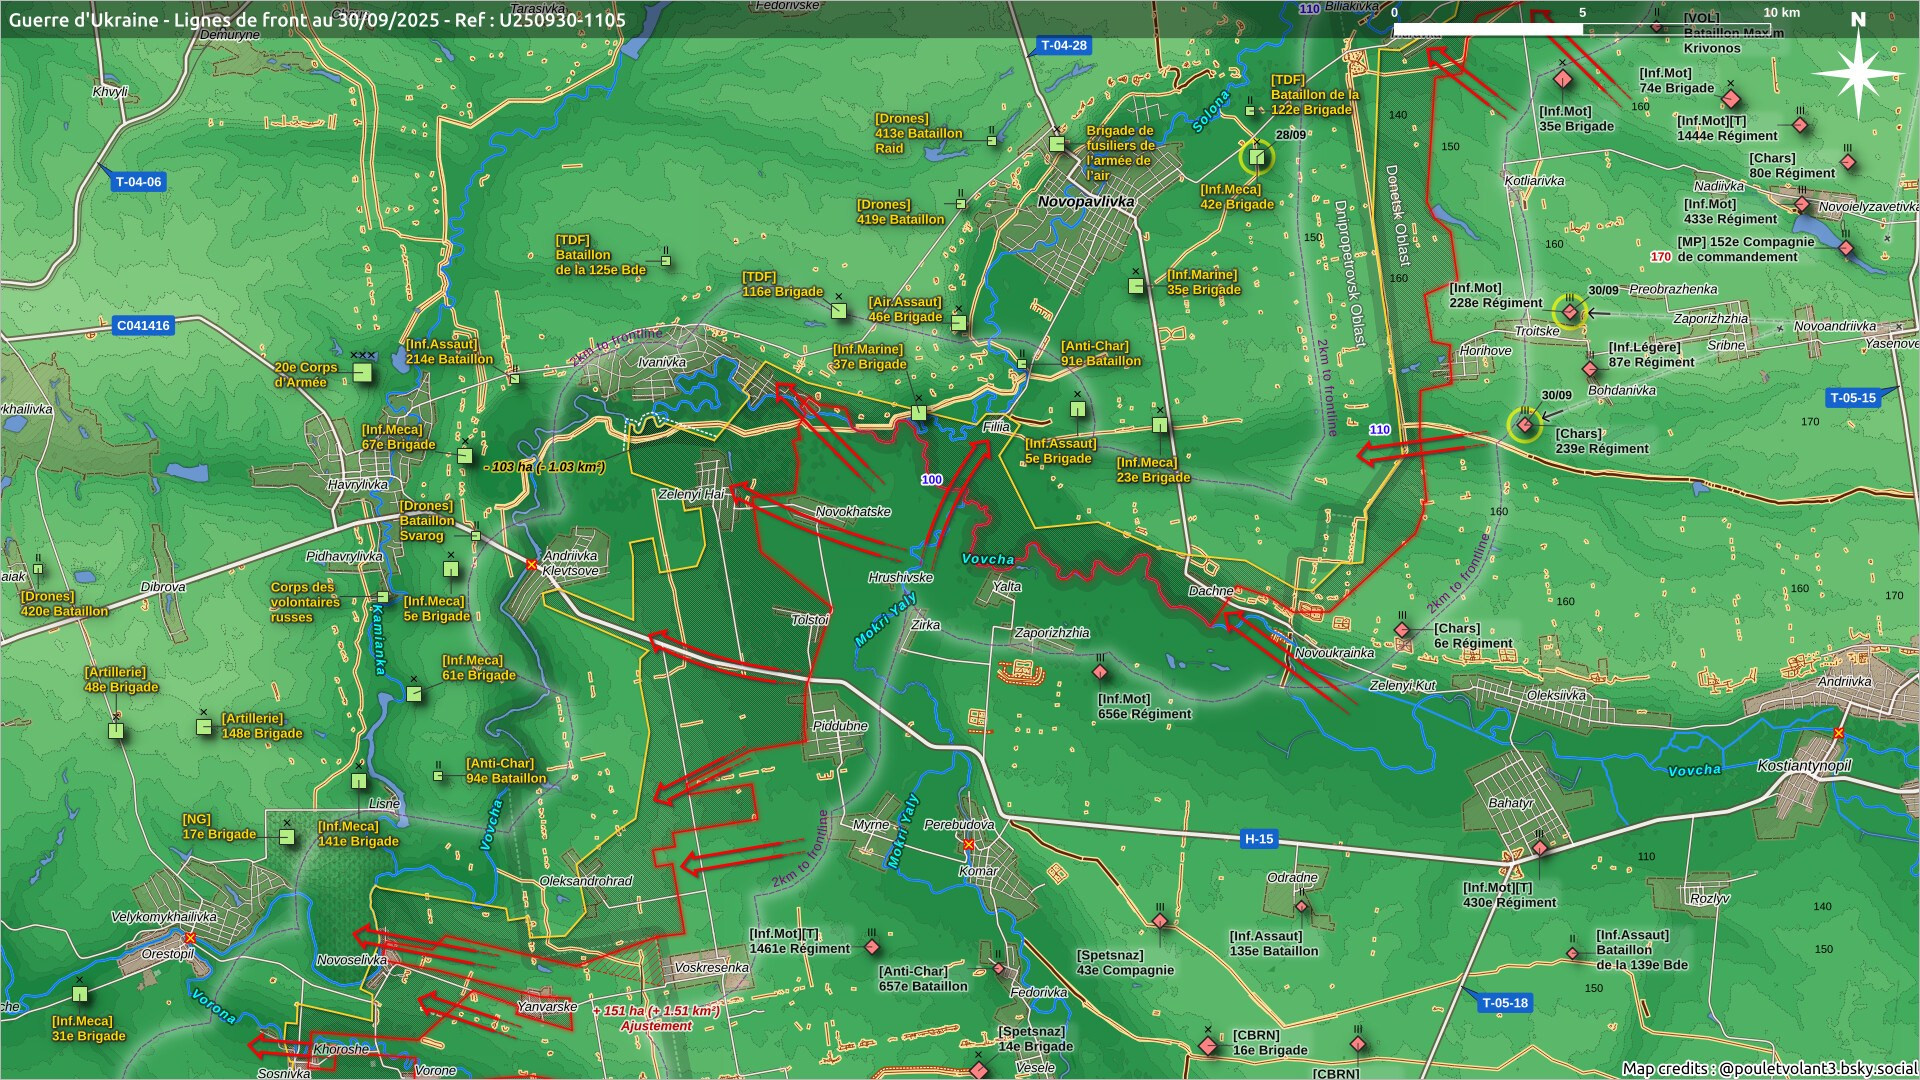Click the +151 ha Ajustement annotation

[656, 1018]
